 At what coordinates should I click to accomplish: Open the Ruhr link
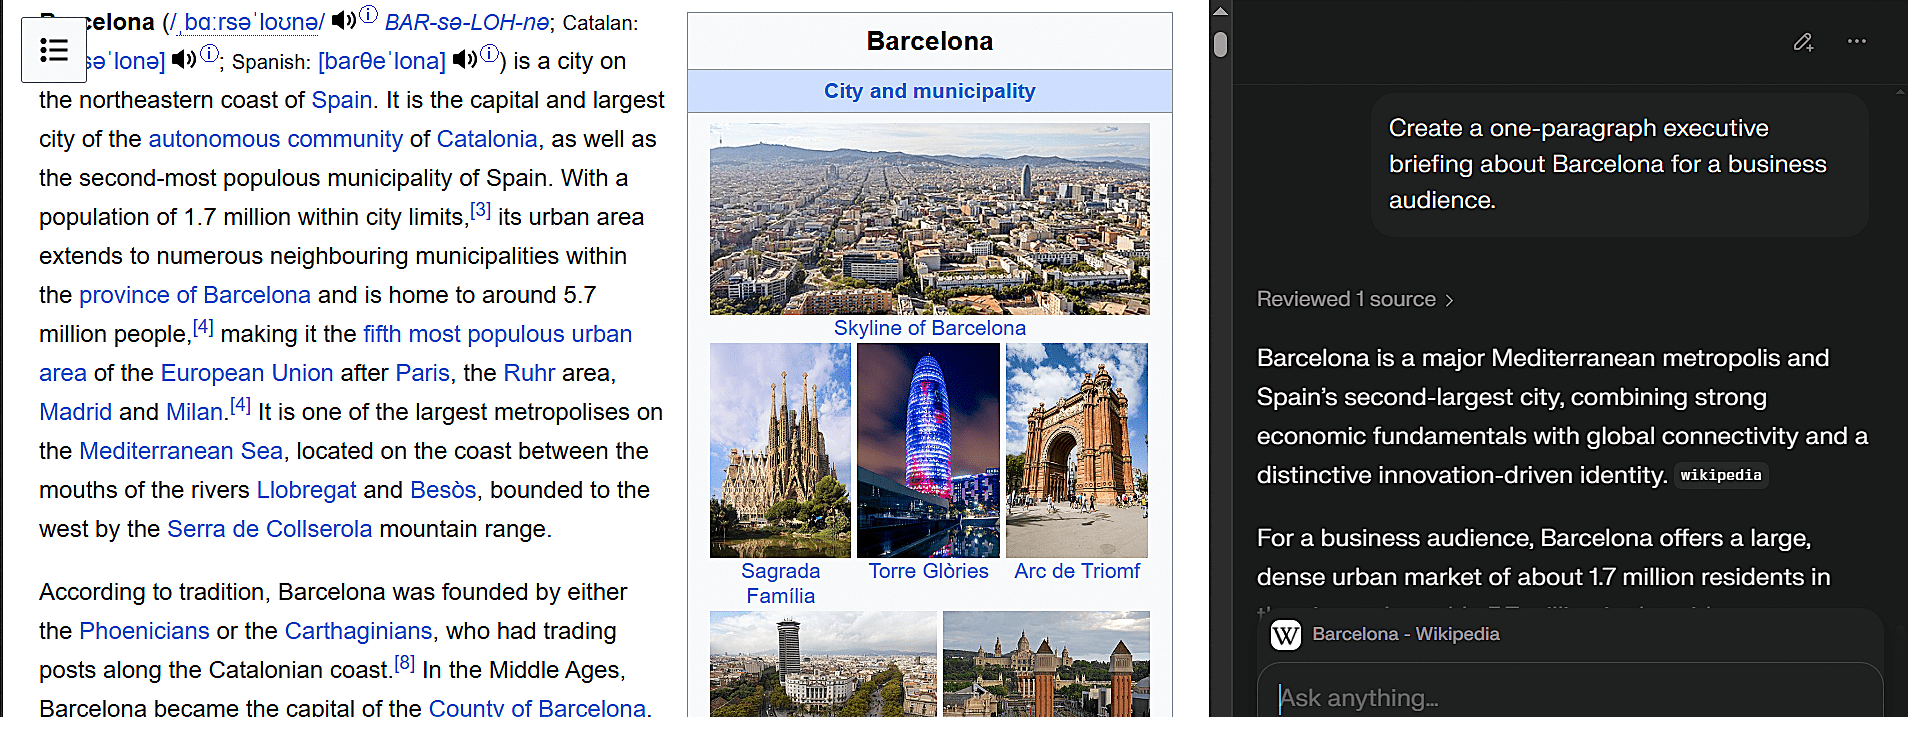[529, 373]
